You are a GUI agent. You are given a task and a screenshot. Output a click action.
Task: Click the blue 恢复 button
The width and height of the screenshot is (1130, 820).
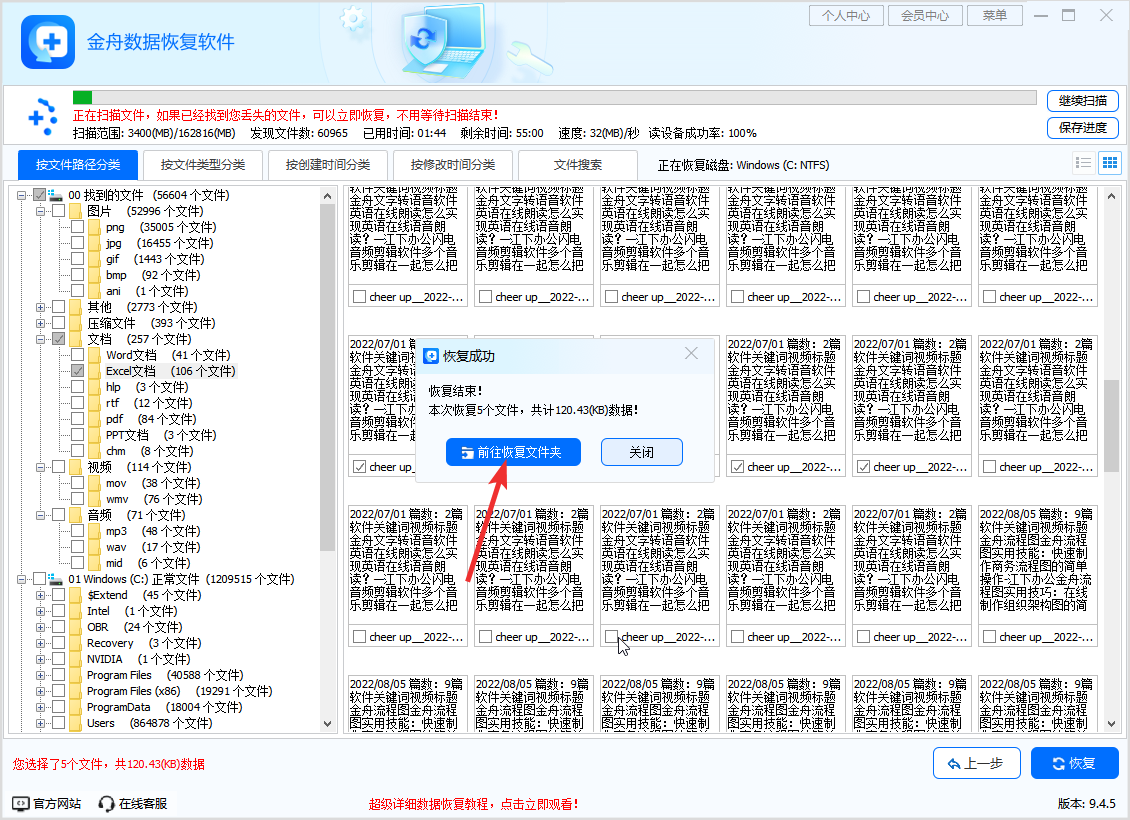[x=1075, y=763]
